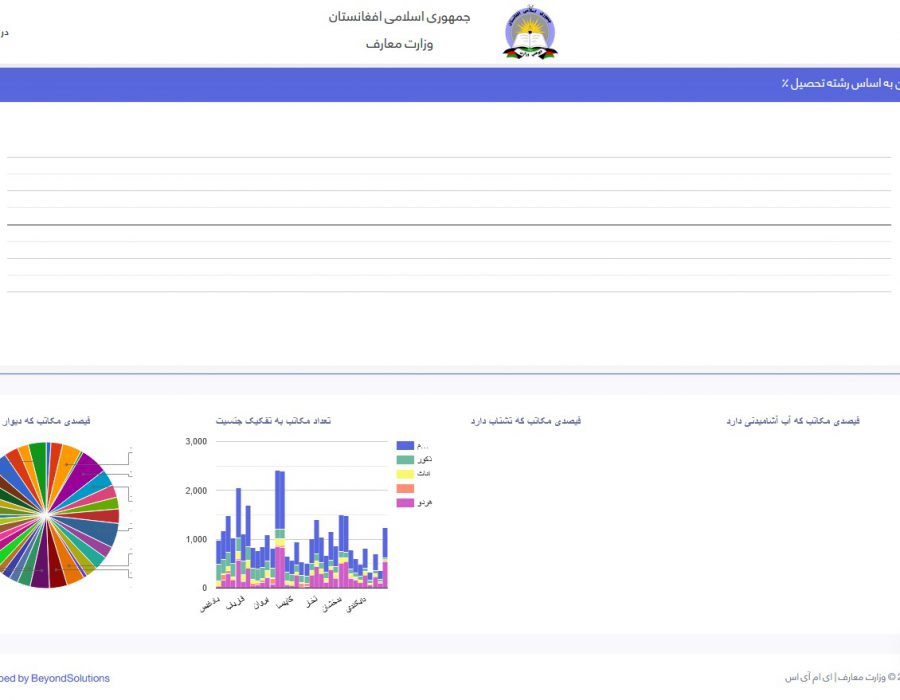Click the blue legend swatch in bar chart
Viewport: 900px width, 700px height.
[x=405, y=445]
